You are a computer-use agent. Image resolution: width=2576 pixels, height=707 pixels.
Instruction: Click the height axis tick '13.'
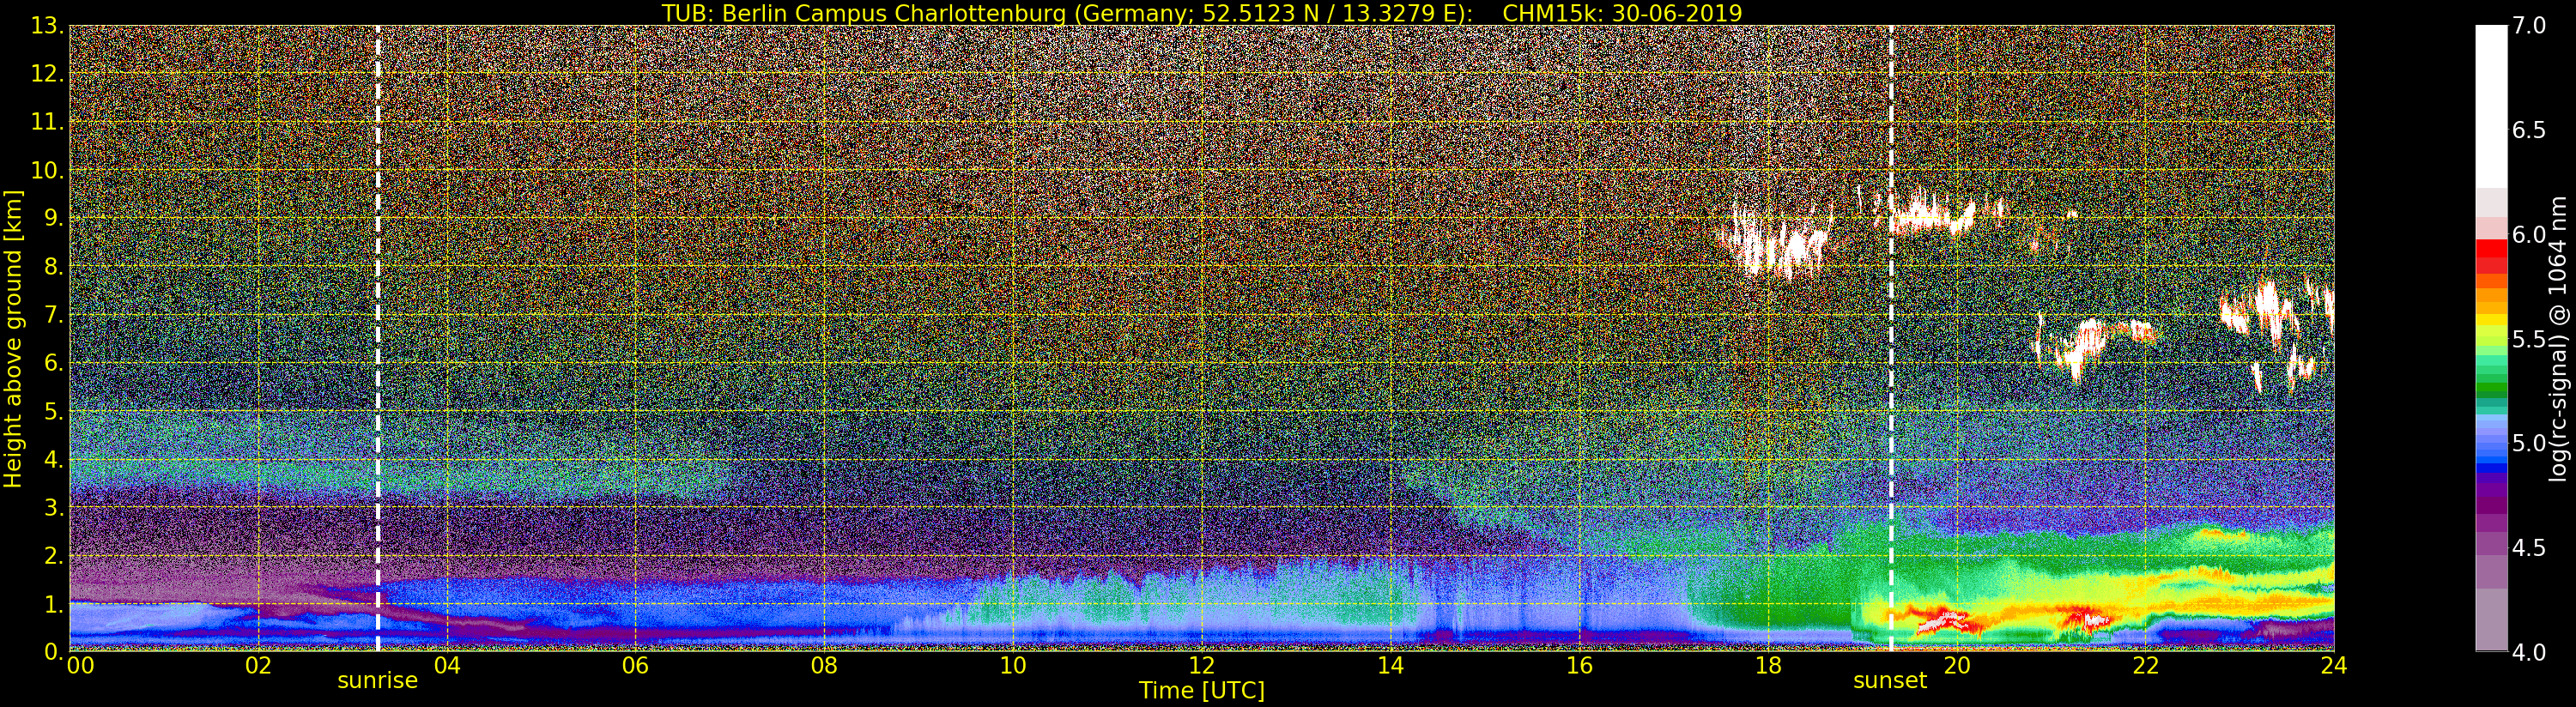click(47, 26)
